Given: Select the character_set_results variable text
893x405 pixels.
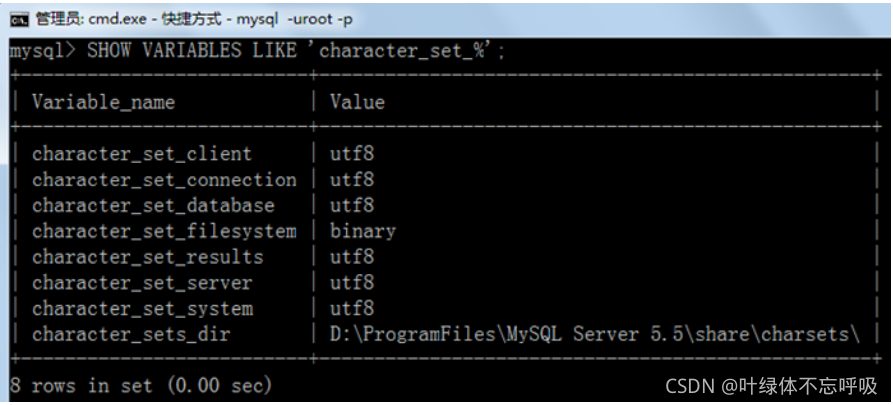Looking at the screenshot, I should click(148, 257).
